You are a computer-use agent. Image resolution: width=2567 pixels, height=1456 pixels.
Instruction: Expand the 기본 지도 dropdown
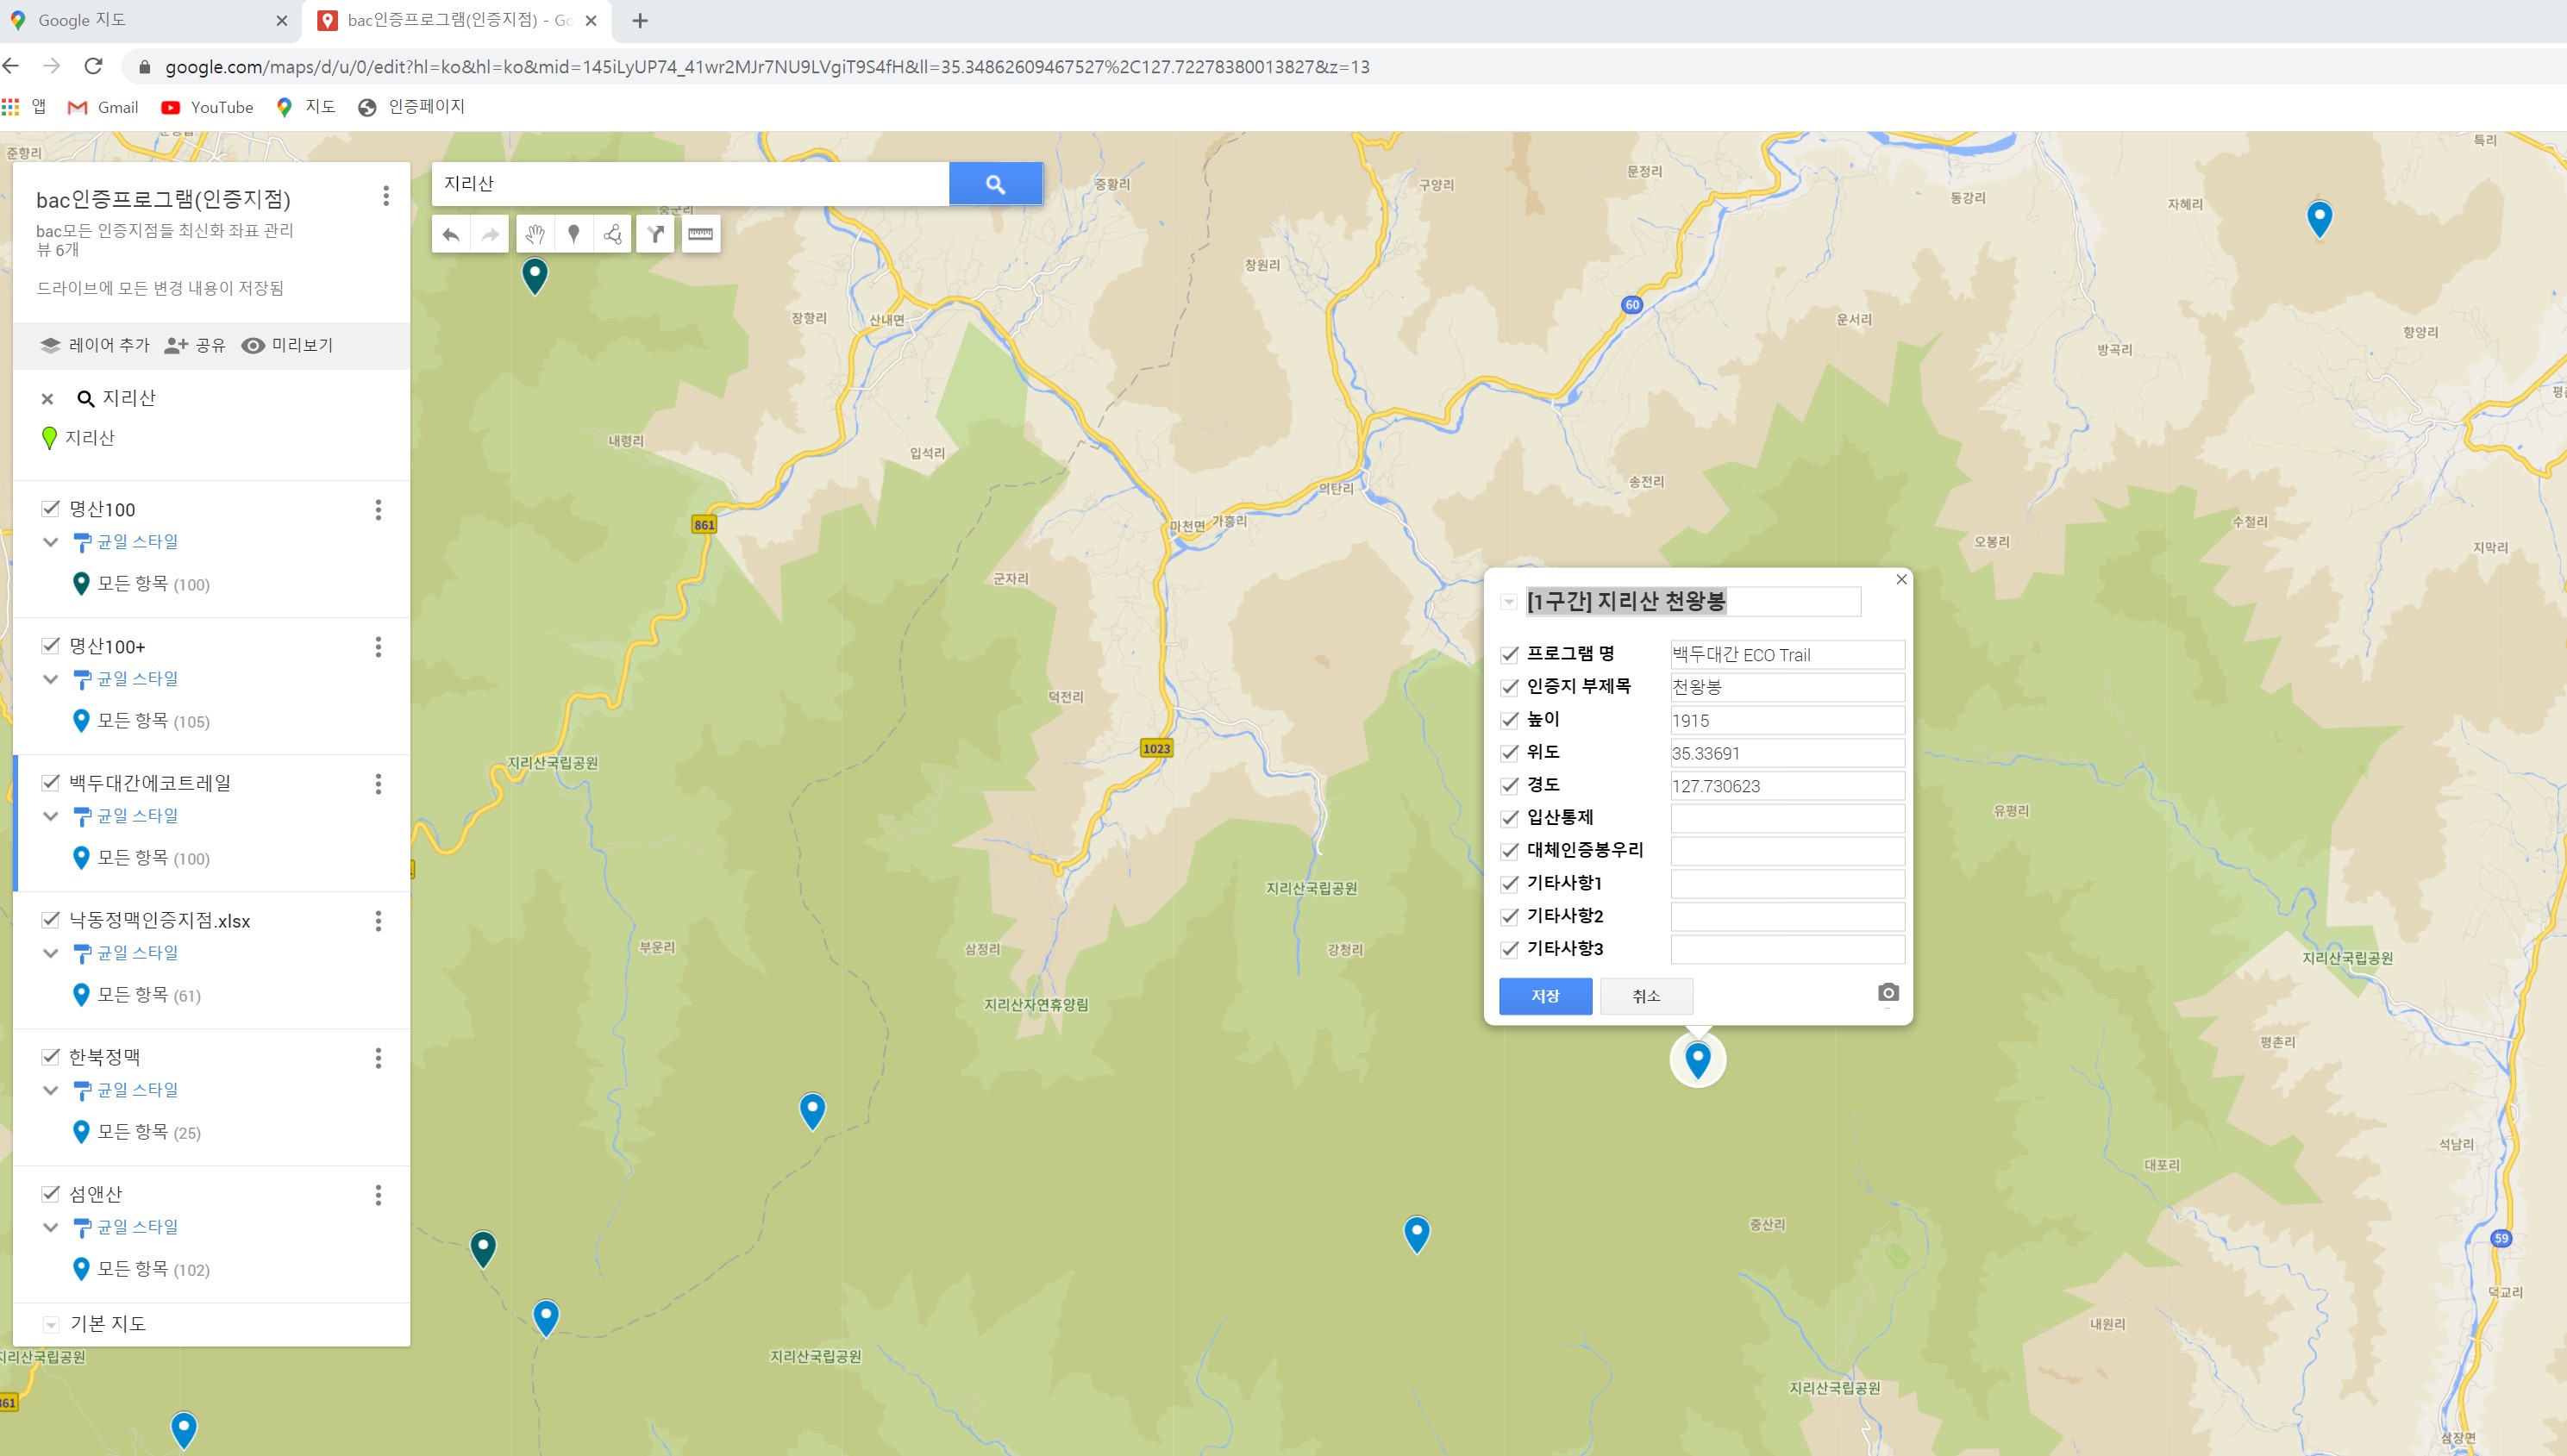(x=51, y=1325)
